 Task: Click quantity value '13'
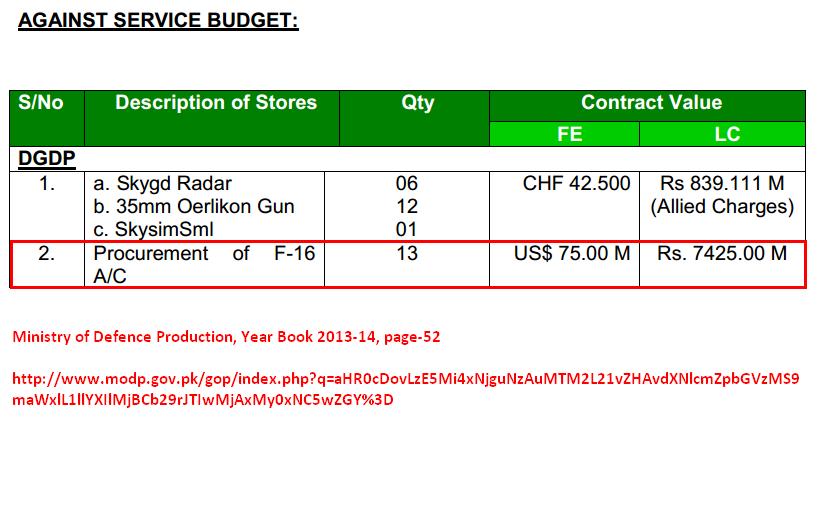pos(407,254)
